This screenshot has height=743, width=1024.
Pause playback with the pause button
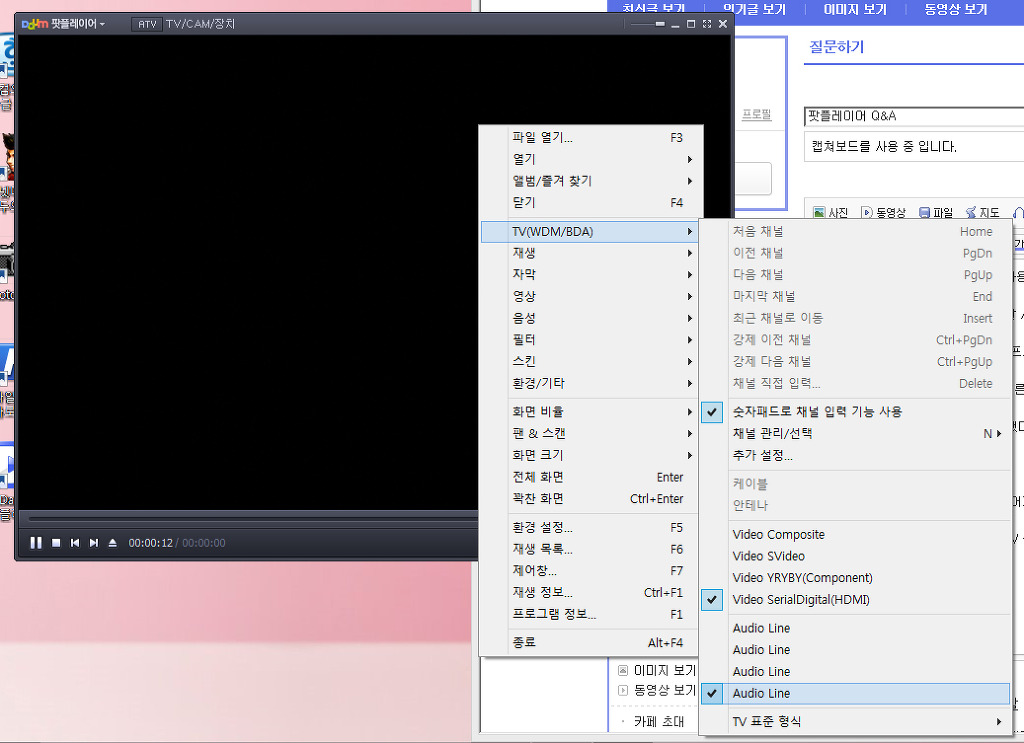tap(36, 543)
